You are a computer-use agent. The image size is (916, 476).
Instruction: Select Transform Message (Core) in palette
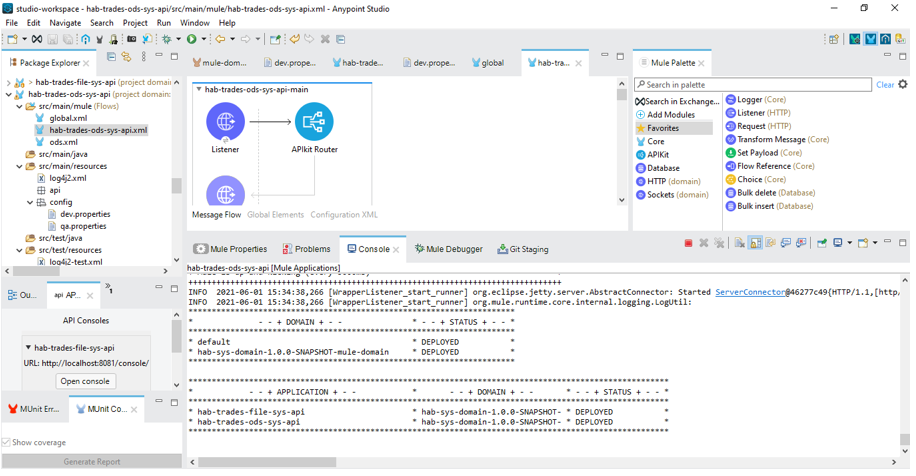point(778,139)
